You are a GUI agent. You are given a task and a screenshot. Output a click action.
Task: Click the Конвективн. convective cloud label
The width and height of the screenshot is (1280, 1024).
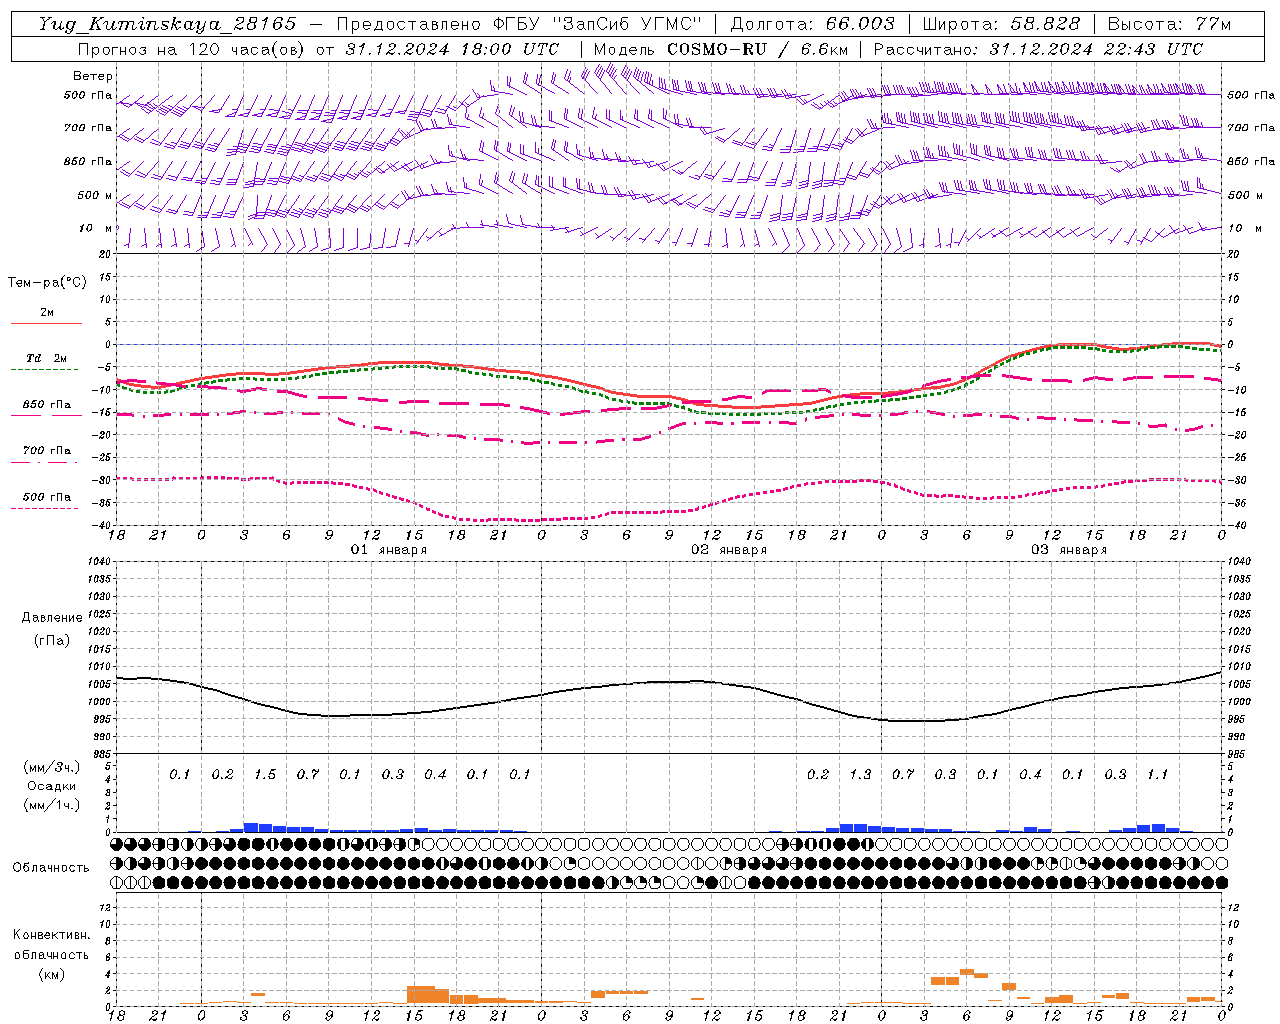click(51, 935)
